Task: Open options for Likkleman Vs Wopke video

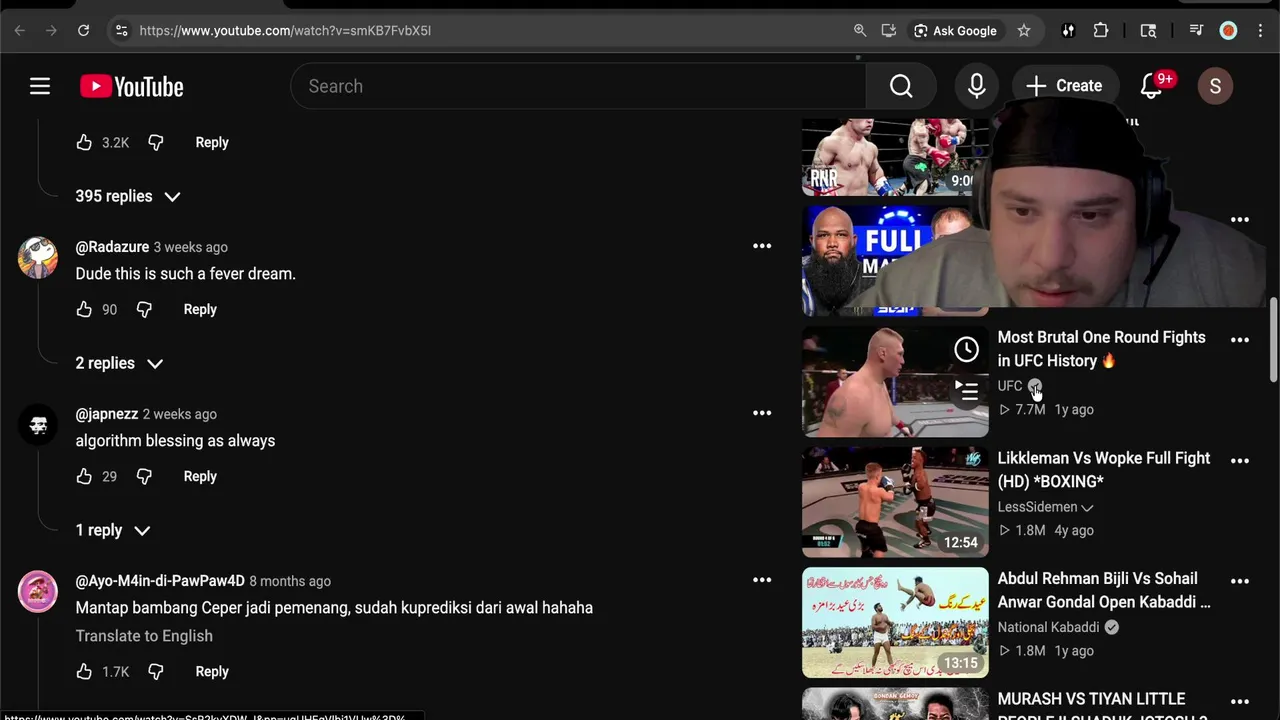Action: point(1240,461)
